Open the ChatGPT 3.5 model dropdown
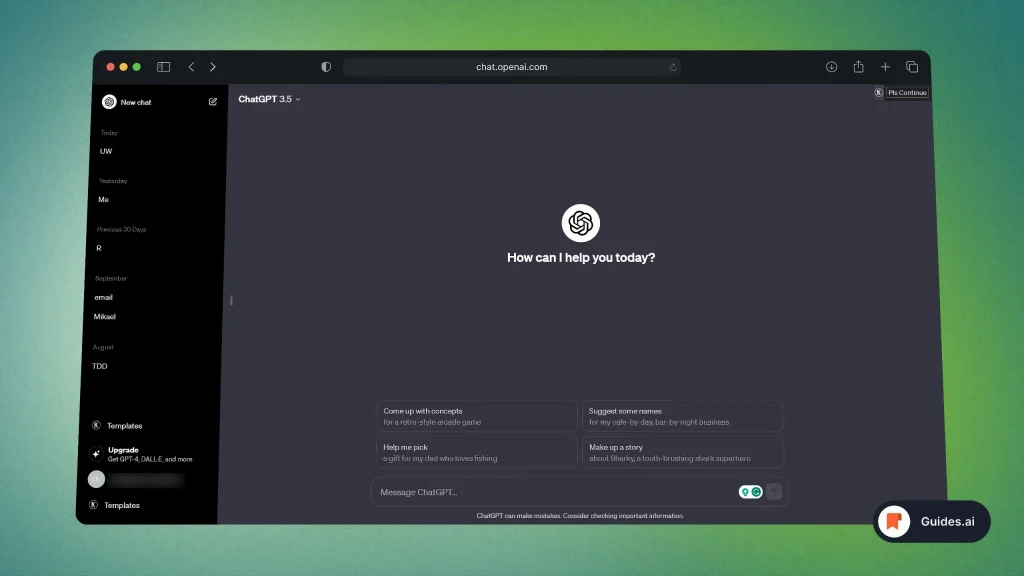This screenshot has width=1024, height=576. 269,99
